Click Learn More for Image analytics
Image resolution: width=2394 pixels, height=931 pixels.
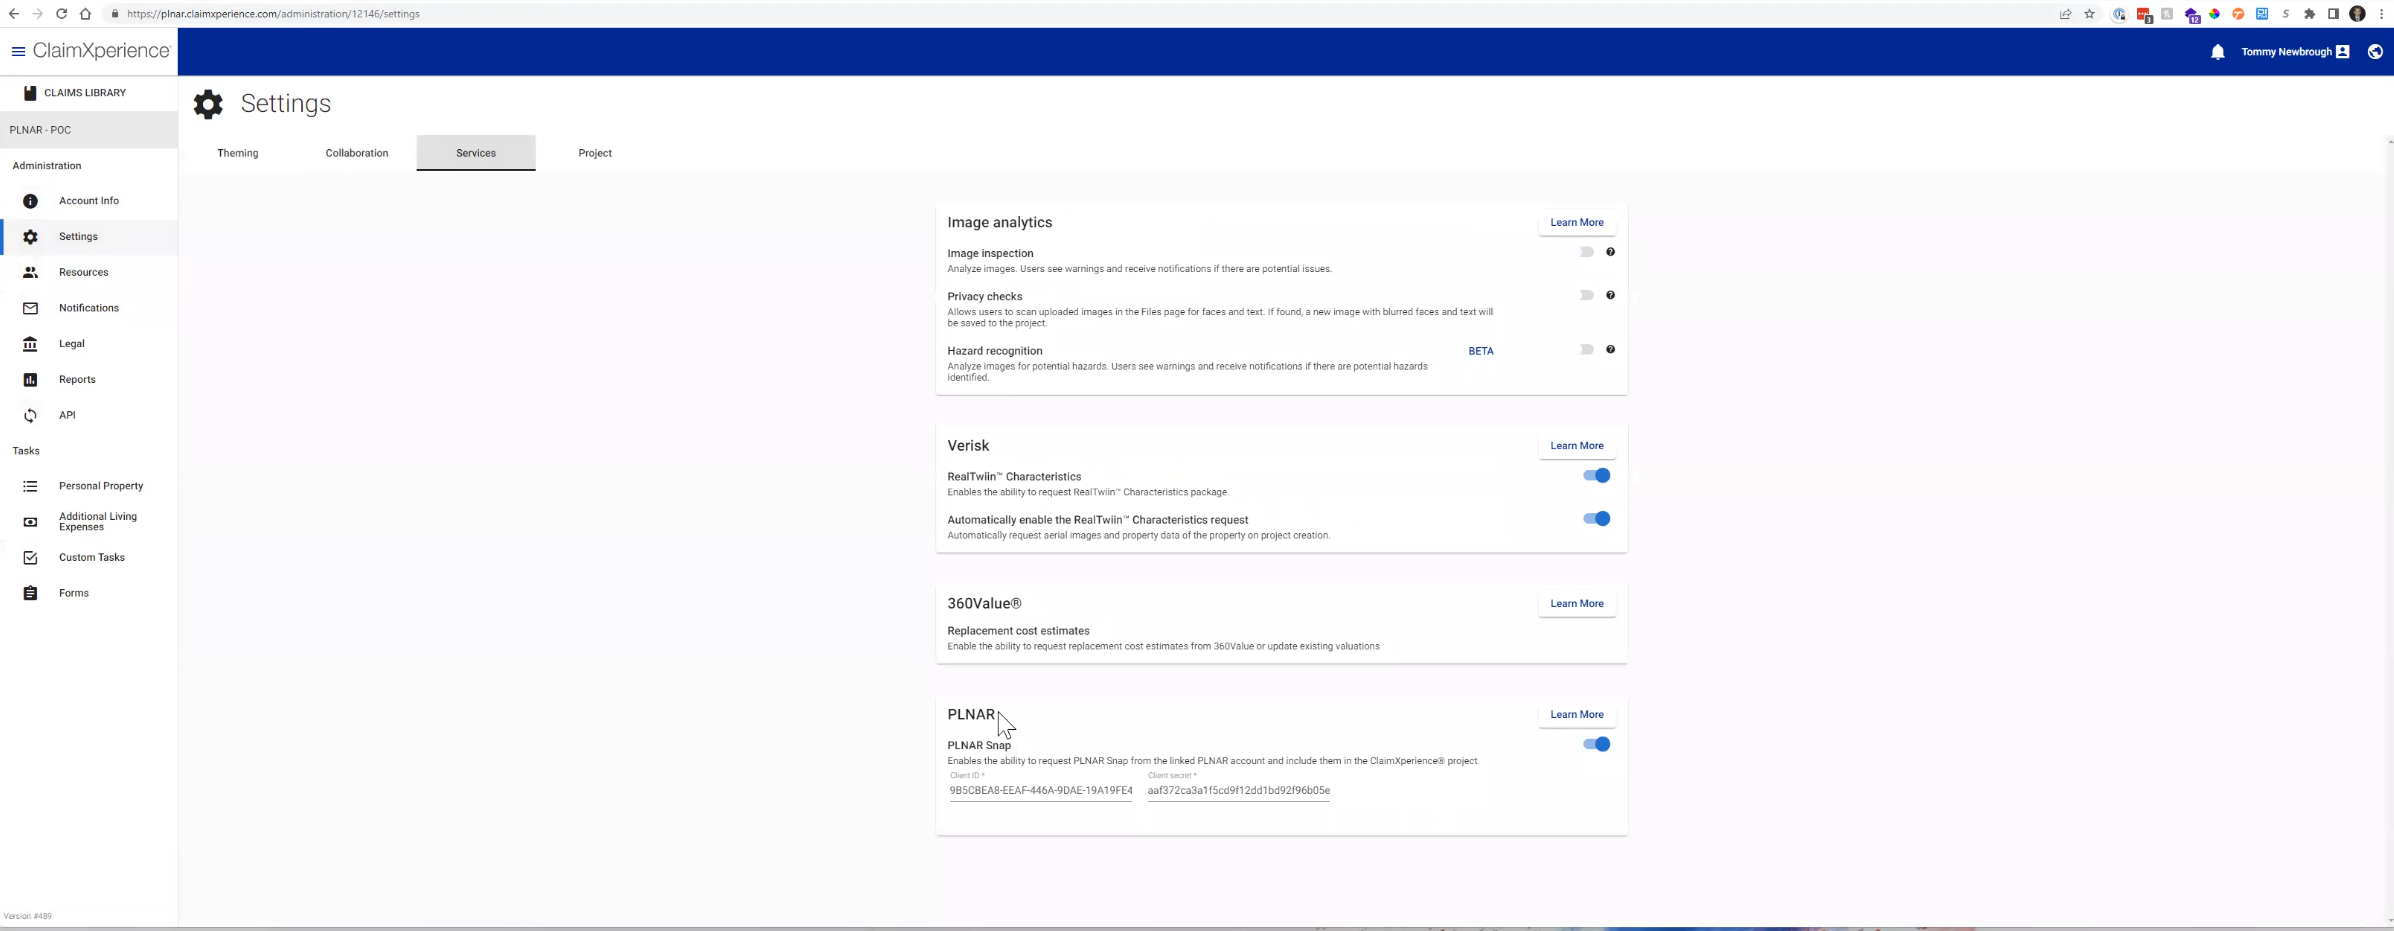tap(1577, 223)
